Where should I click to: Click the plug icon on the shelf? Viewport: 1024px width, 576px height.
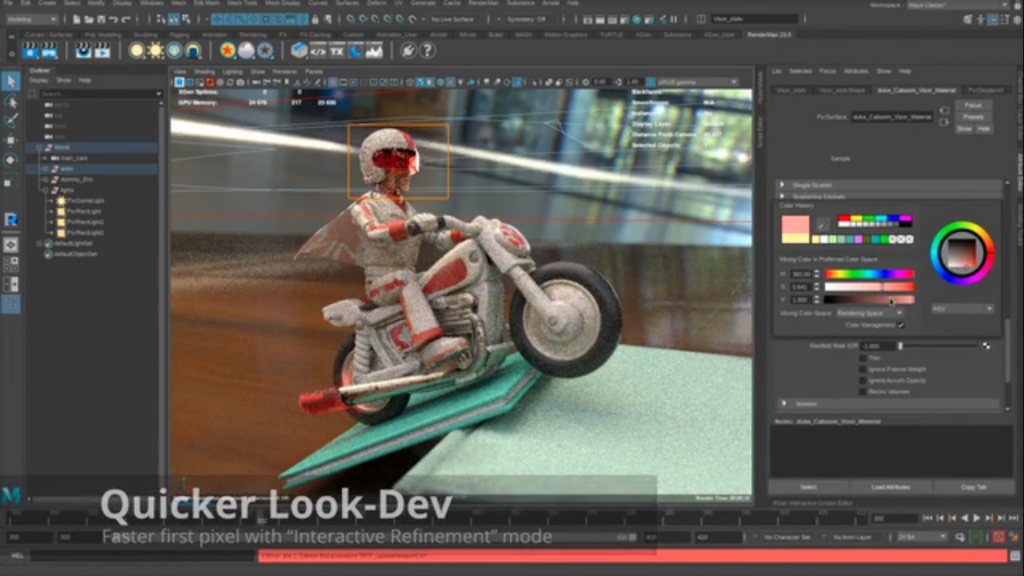tap(408, 50)
